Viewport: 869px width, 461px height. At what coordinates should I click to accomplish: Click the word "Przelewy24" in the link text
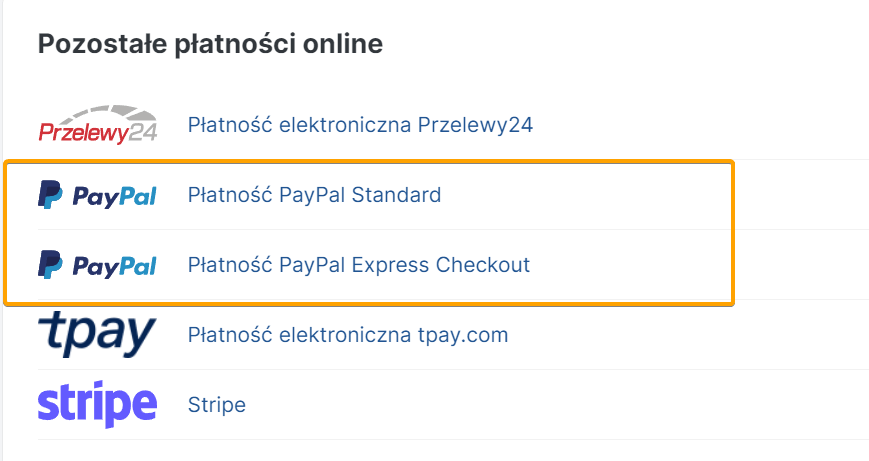(475, 125)
